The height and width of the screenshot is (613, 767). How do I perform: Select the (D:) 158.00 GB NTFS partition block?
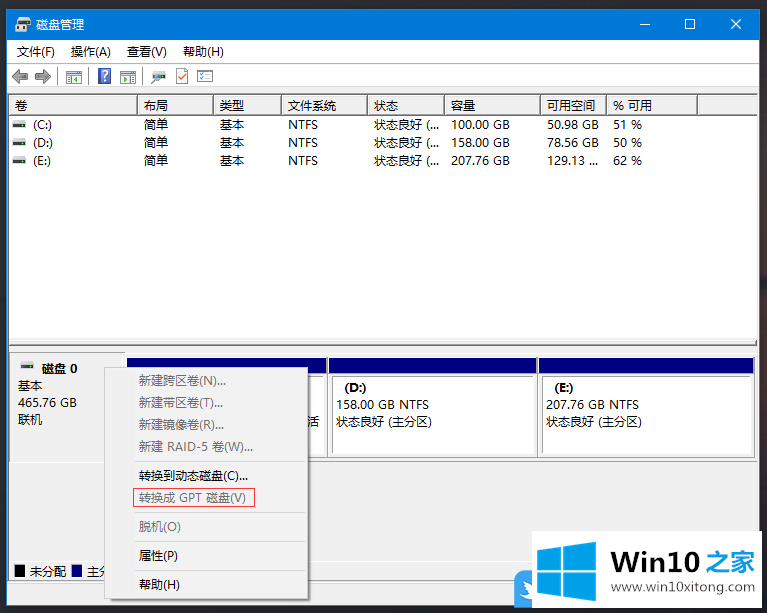pyautogui.click(x=433, y=407)
